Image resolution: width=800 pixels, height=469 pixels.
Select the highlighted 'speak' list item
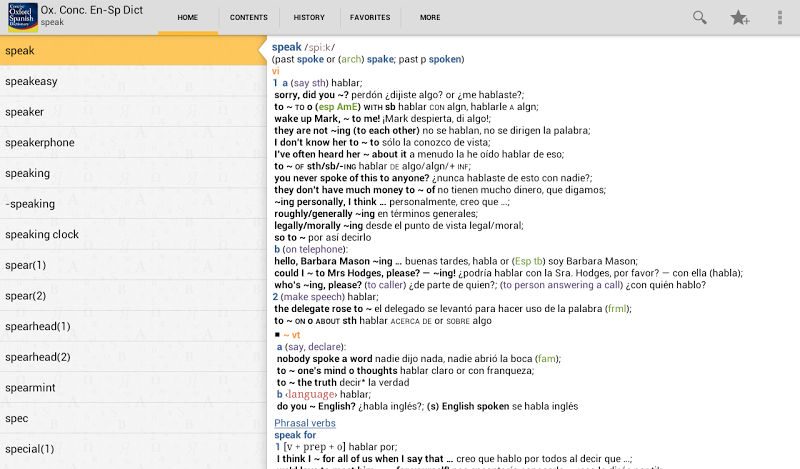132,50
